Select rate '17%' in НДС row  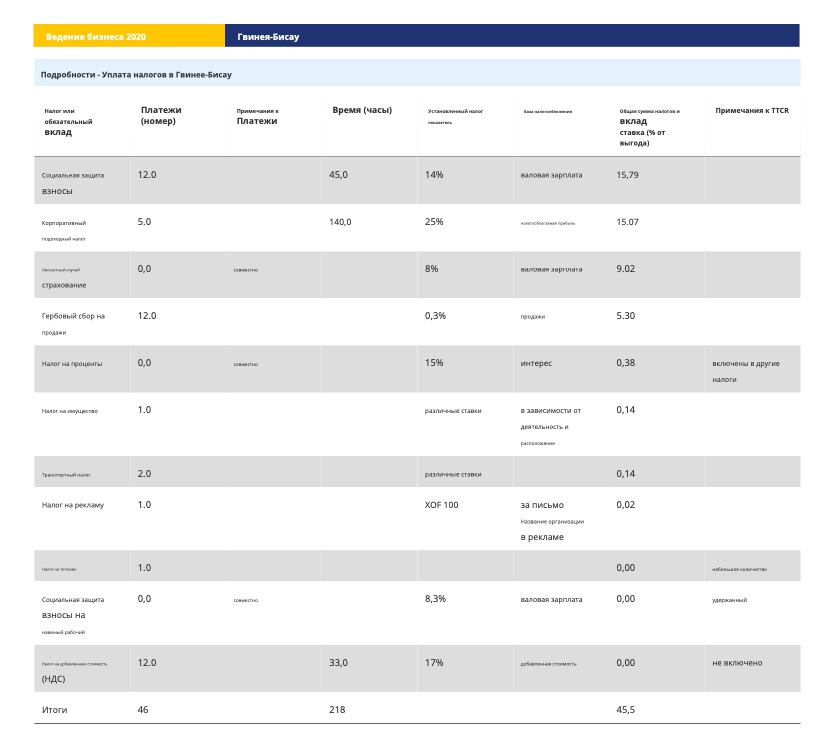434,663
